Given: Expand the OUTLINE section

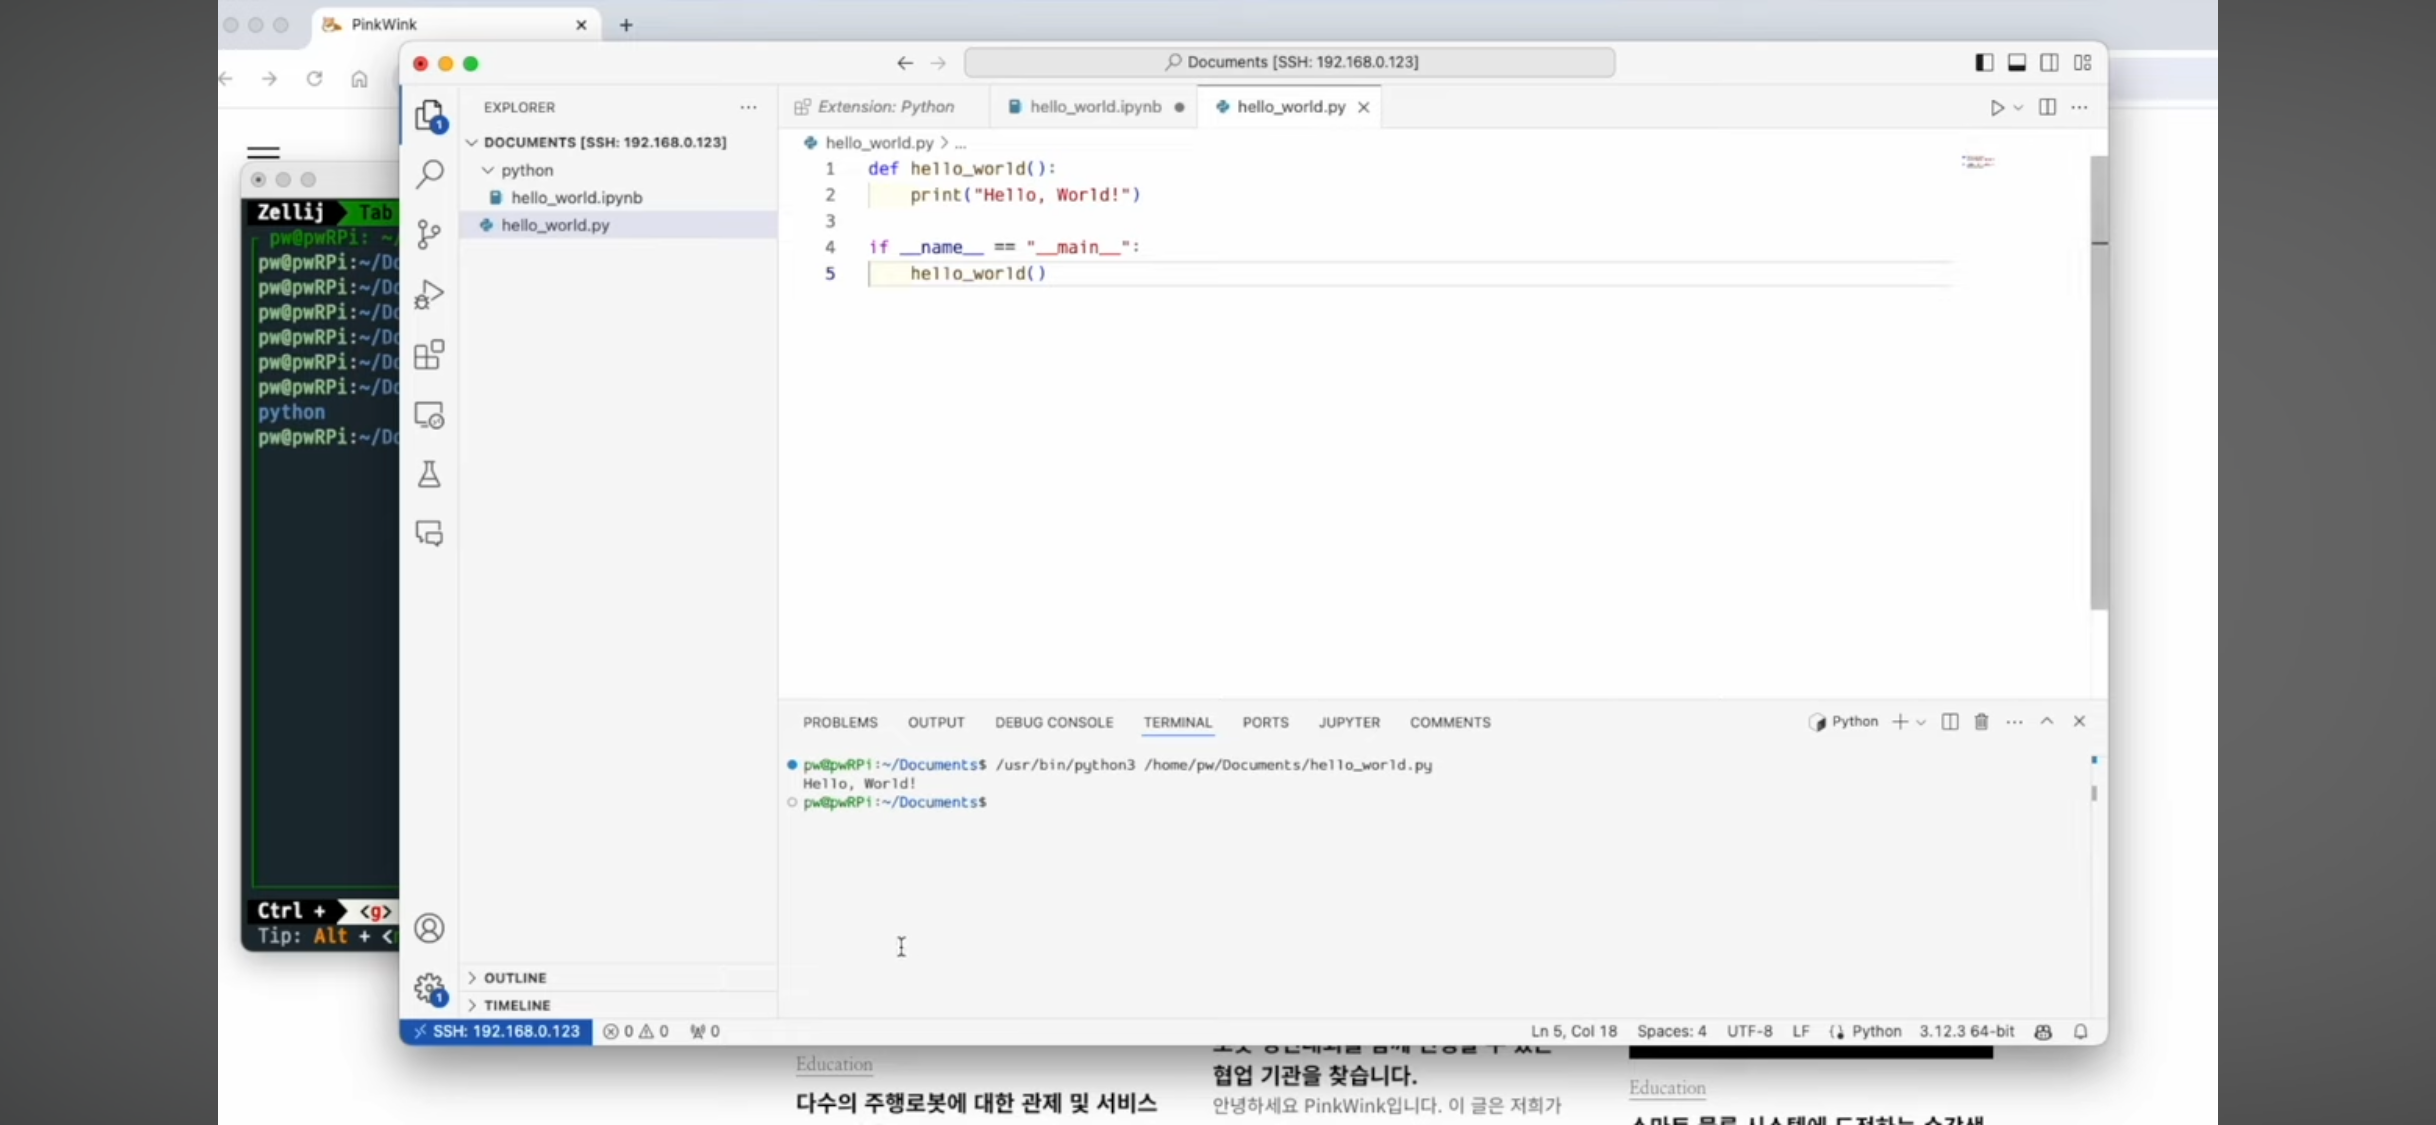Looking at the screenshot, I should [515, 977].
